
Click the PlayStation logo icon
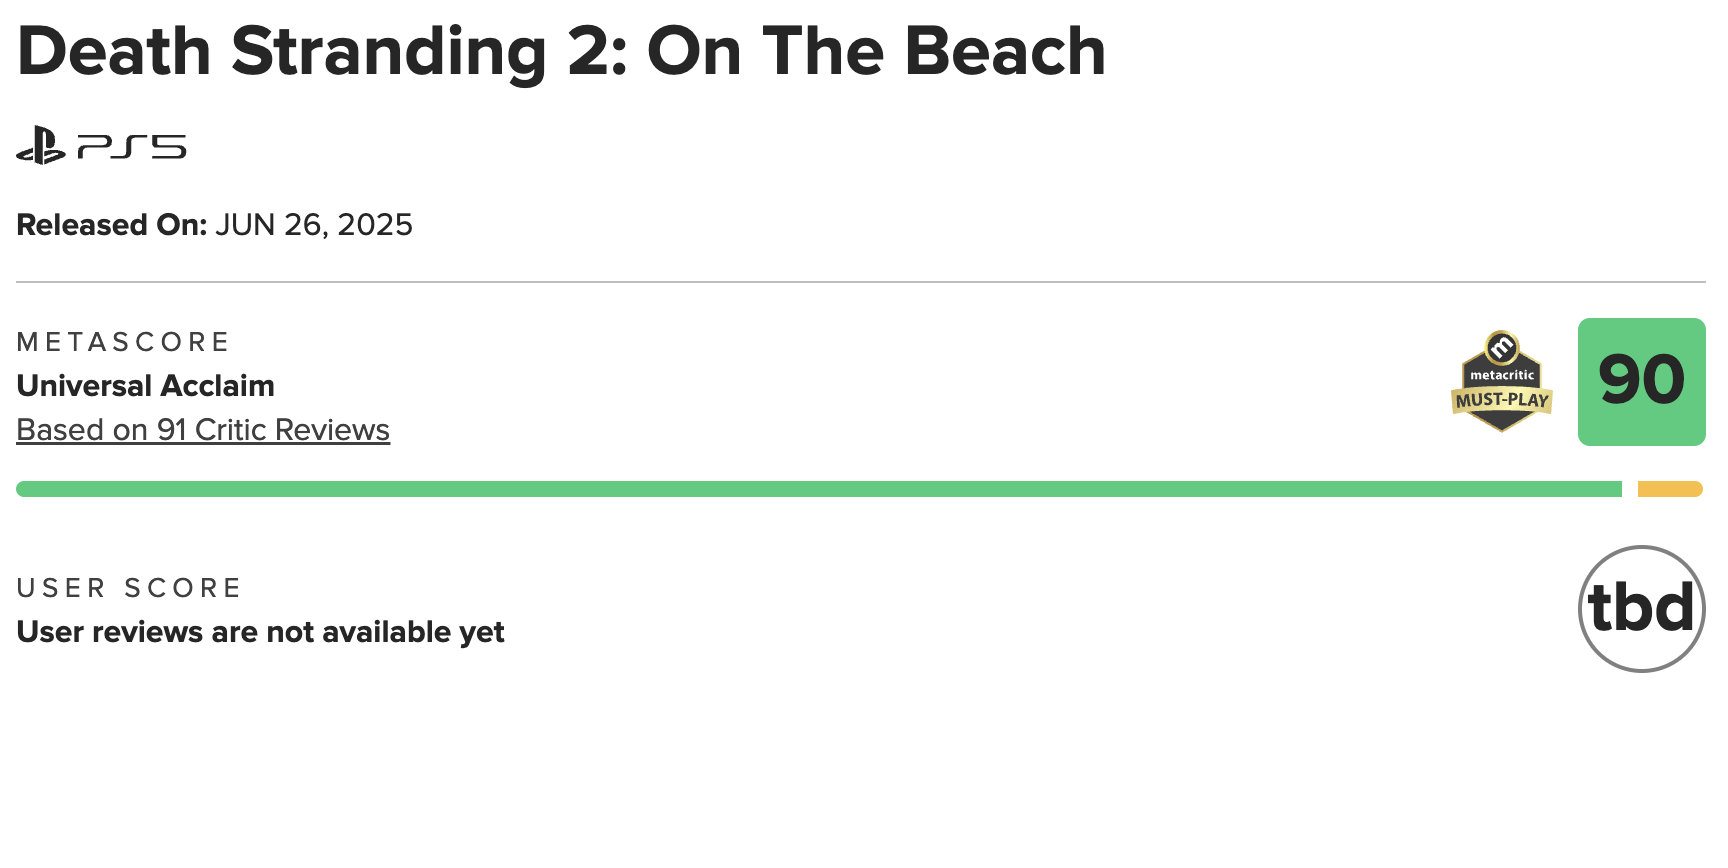(41, 146)
